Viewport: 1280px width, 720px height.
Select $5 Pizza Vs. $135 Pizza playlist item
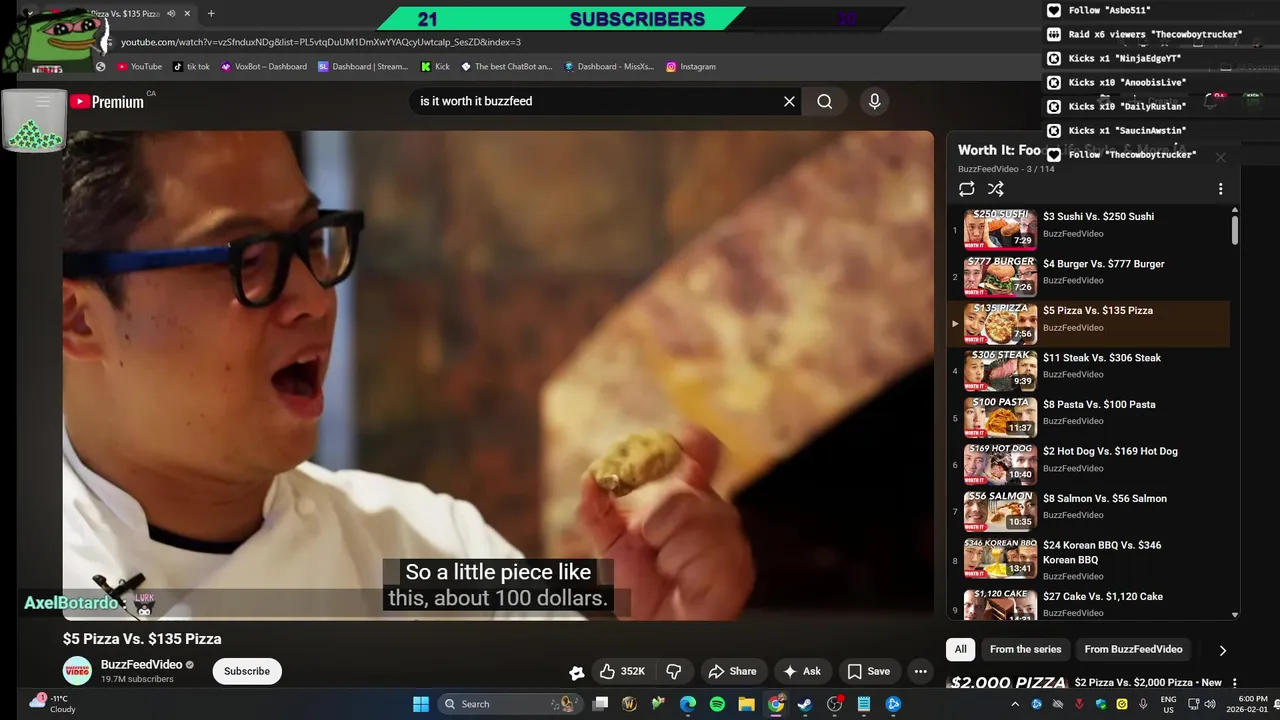click(1090, 324)
